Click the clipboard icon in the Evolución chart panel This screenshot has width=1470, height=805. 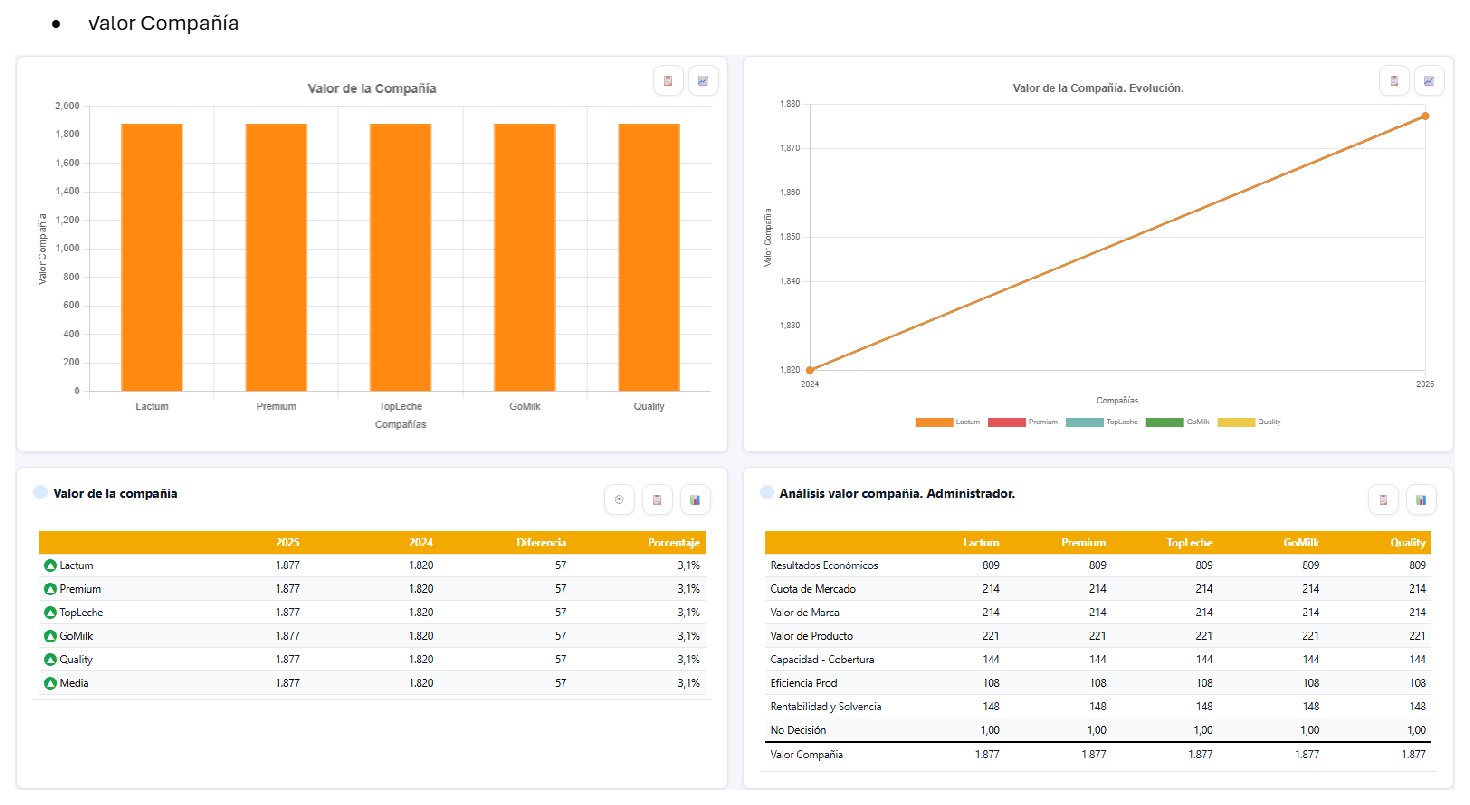1394,81
